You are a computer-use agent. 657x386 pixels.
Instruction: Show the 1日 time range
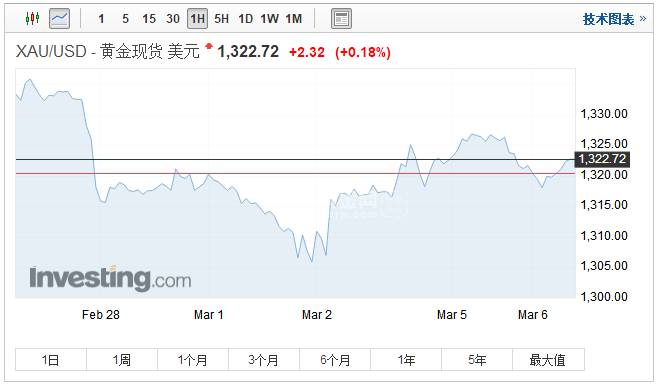[51, 360]
